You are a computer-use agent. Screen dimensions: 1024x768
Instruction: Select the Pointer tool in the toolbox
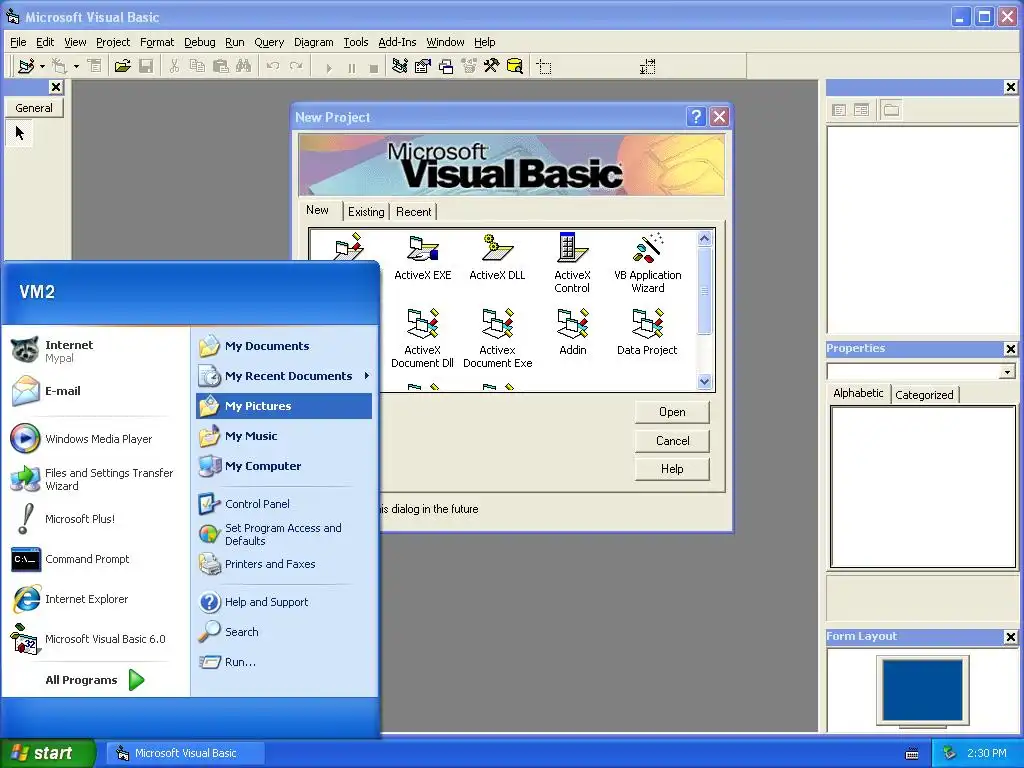20,133
